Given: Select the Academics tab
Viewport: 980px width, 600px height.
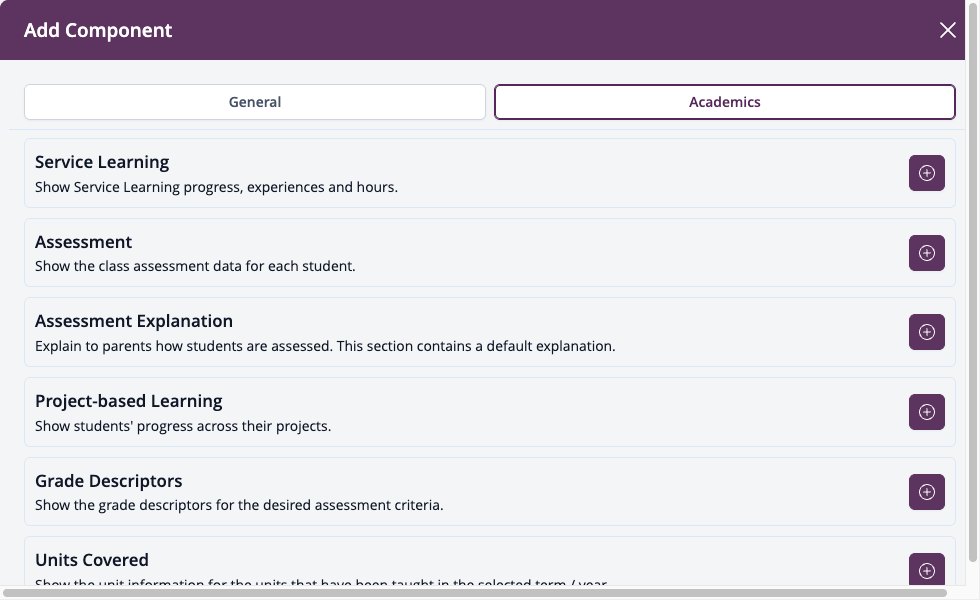Looking at the screenshot, I should (724, 102).
